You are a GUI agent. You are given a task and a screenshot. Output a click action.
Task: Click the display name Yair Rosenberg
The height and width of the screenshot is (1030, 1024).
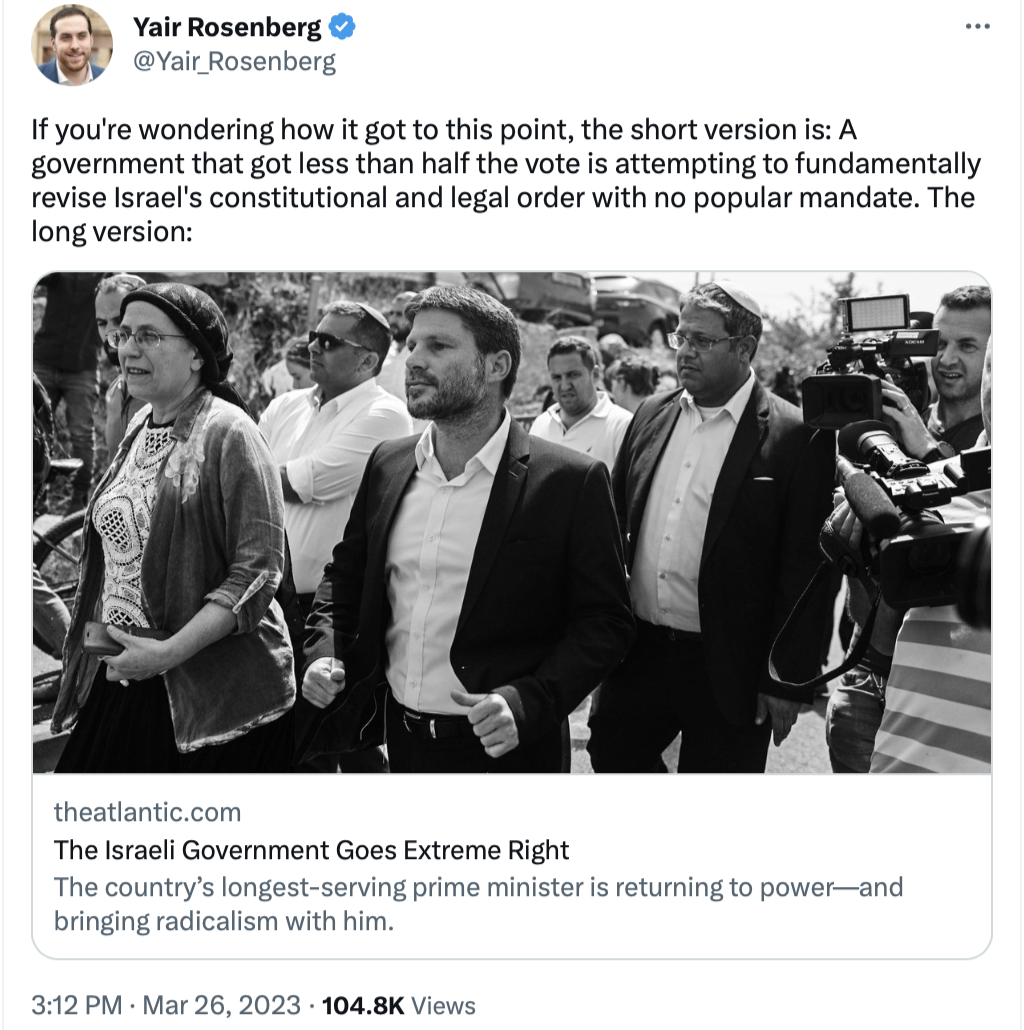coord(227,28)
